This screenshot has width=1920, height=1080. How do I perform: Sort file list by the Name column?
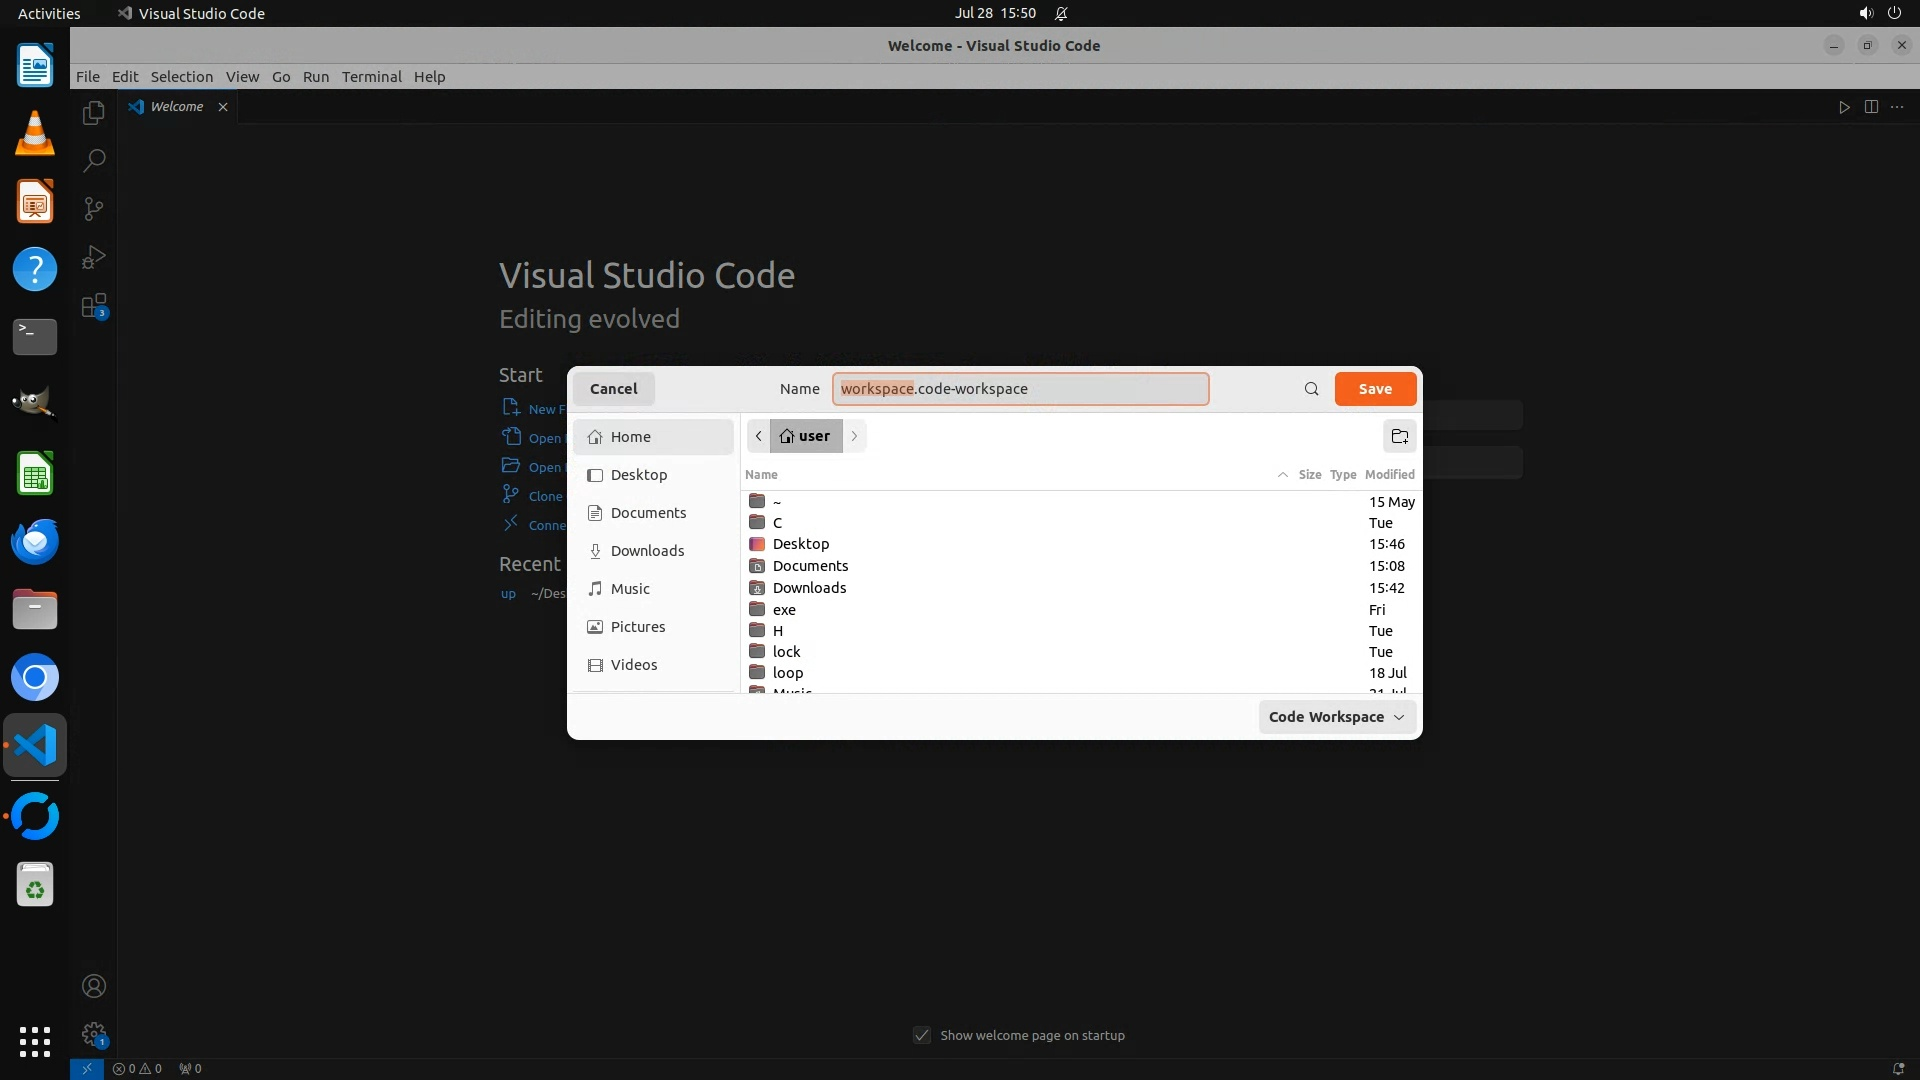click(761, 475)
